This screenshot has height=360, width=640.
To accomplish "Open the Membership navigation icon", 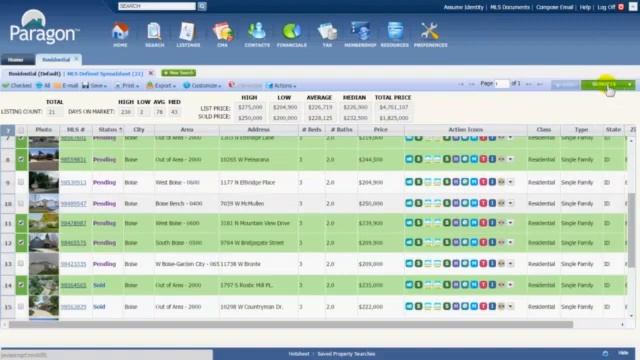I will (x=360, y=35).
